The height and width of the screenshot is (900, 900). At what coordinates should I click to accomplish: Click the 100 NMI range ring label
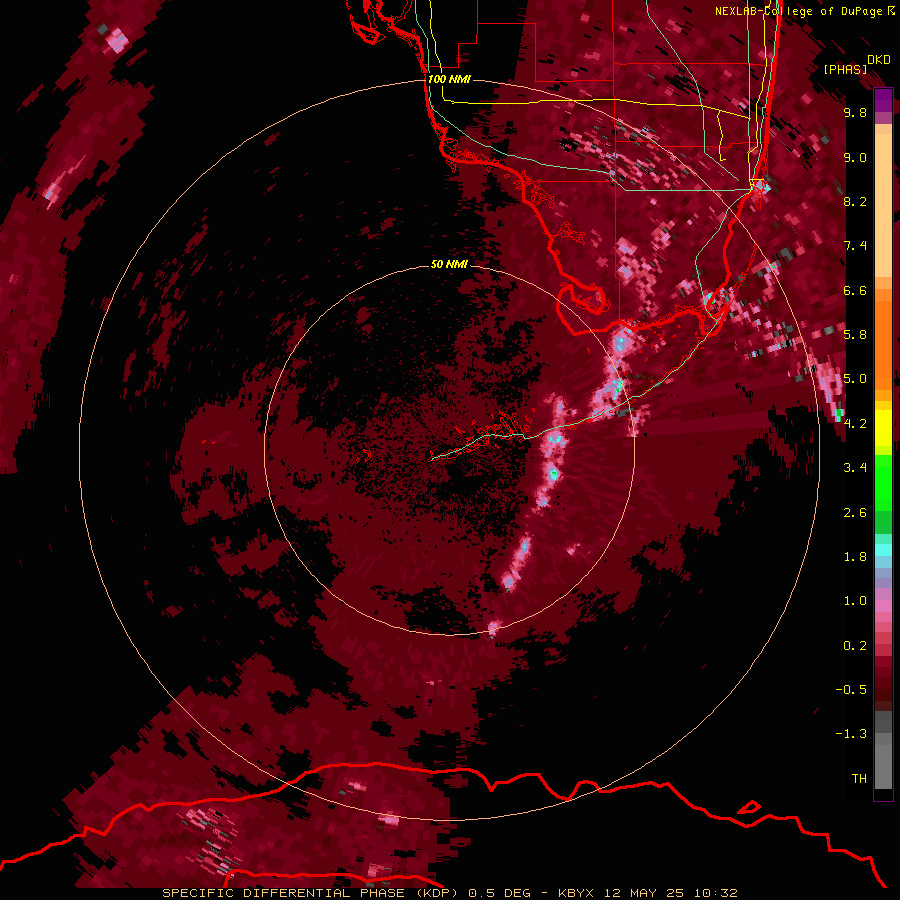(449, 79)
